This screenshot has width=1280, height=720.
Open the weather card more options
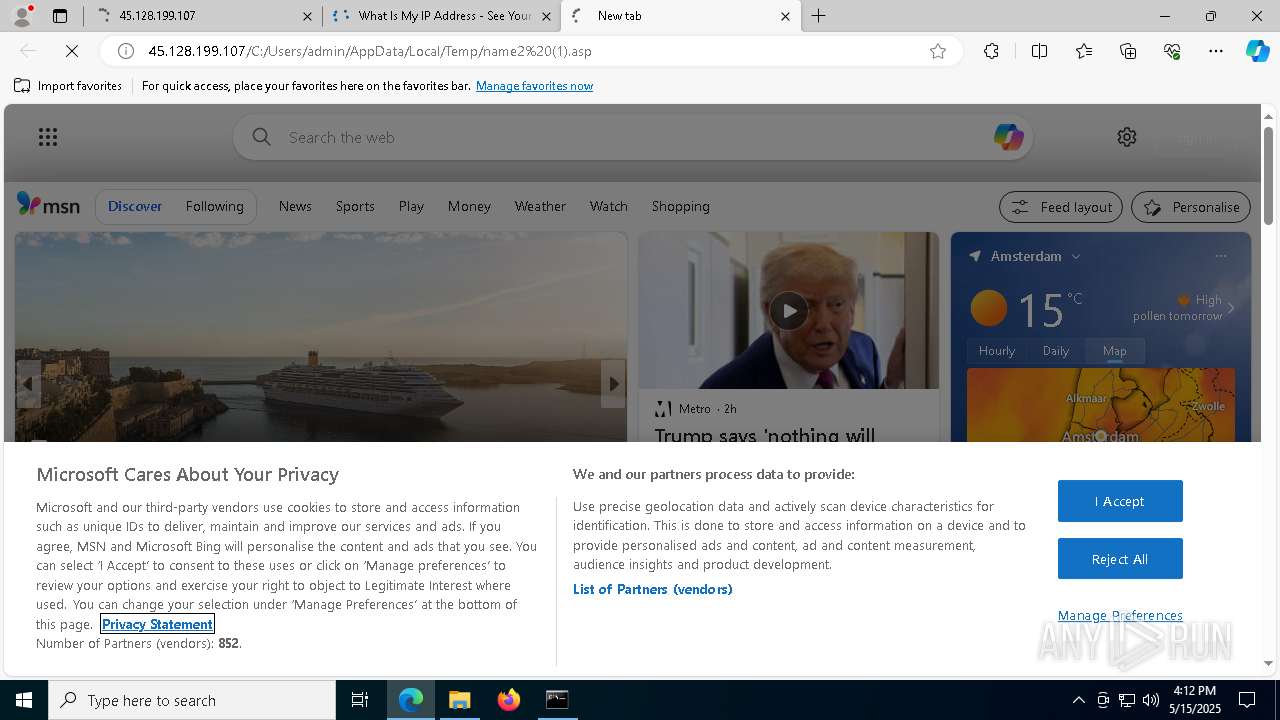coord(1221,256)
